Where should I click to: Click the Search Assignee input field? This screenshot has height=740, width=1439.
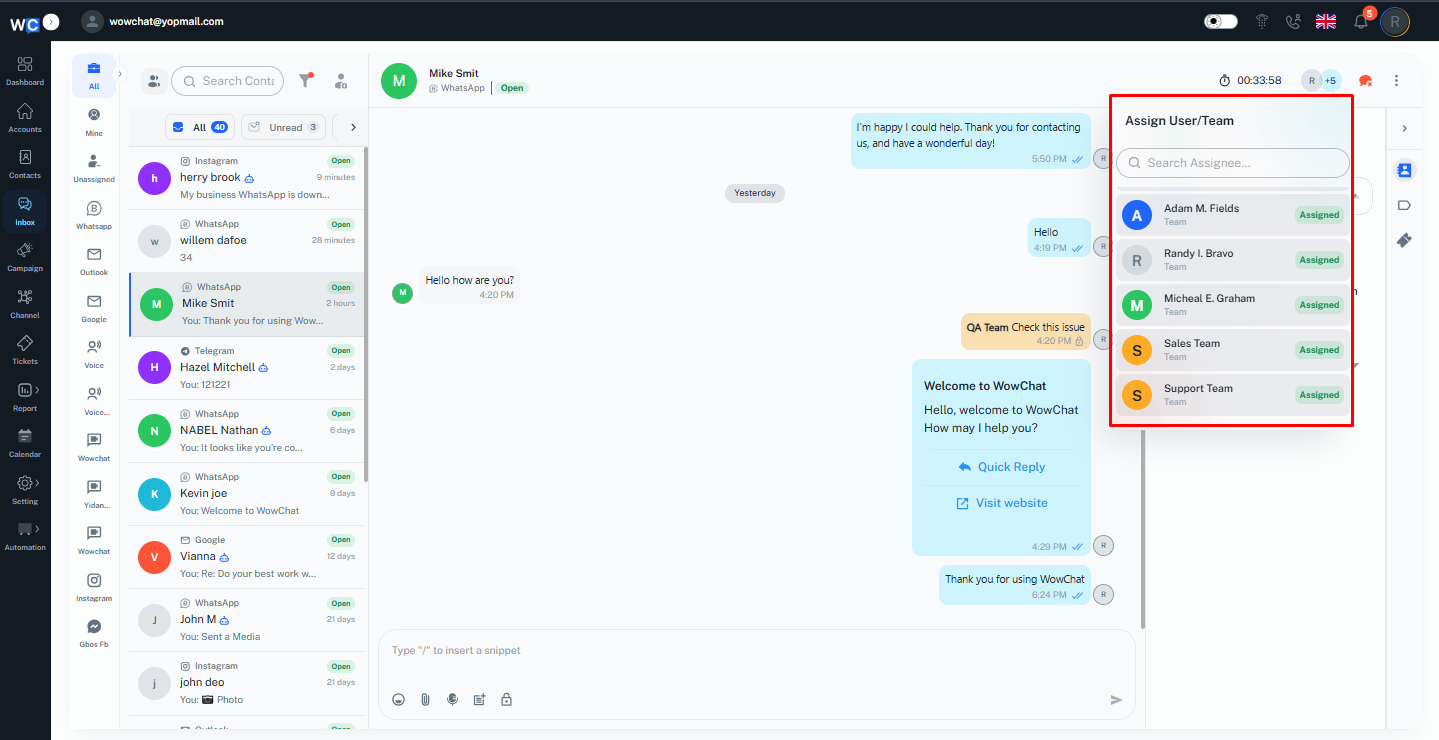[x=1233, y=163]
